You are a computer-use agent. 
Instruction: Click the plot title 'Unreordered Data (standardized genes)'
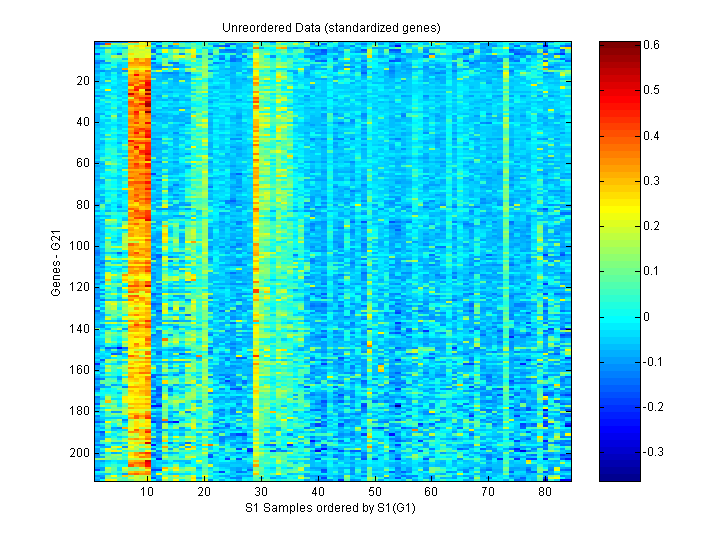tap(331, 27)
